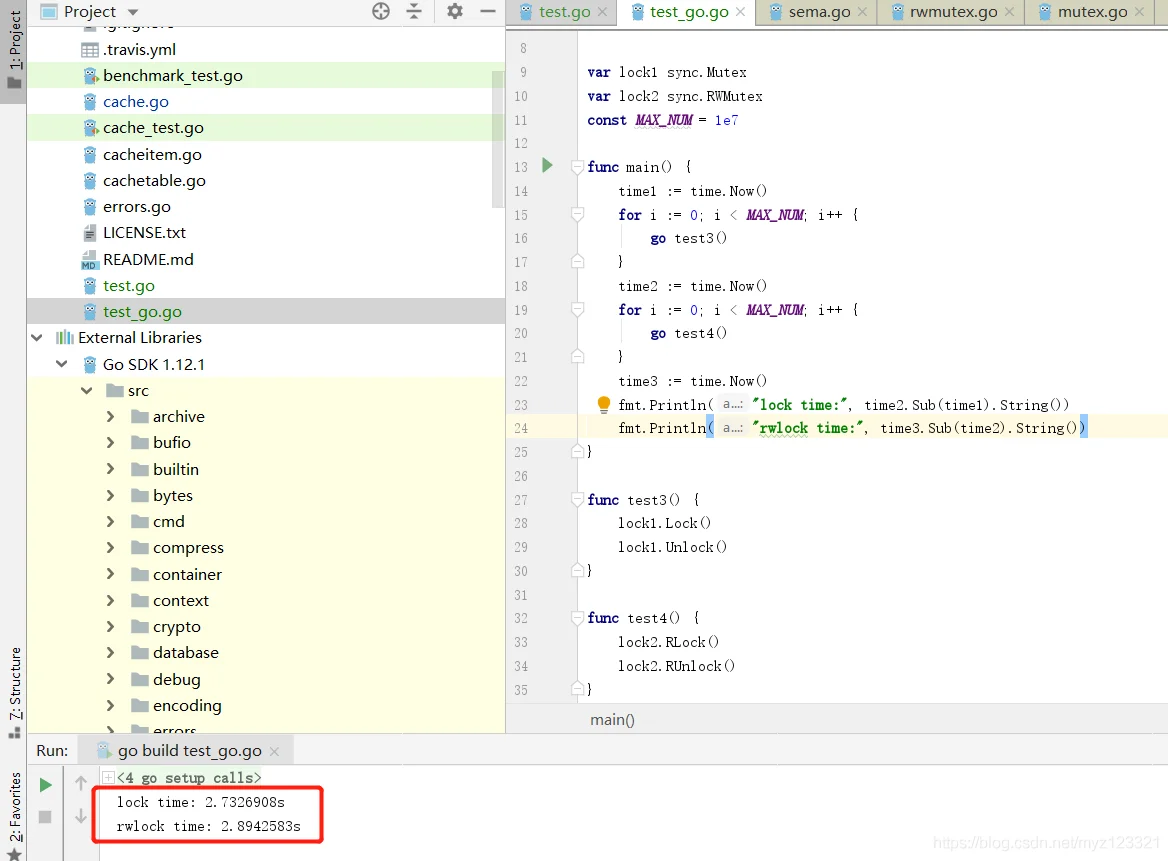Open the Project view dropdown arrow
Screen dimensions: 1168x861
click(x=133, y=12)
